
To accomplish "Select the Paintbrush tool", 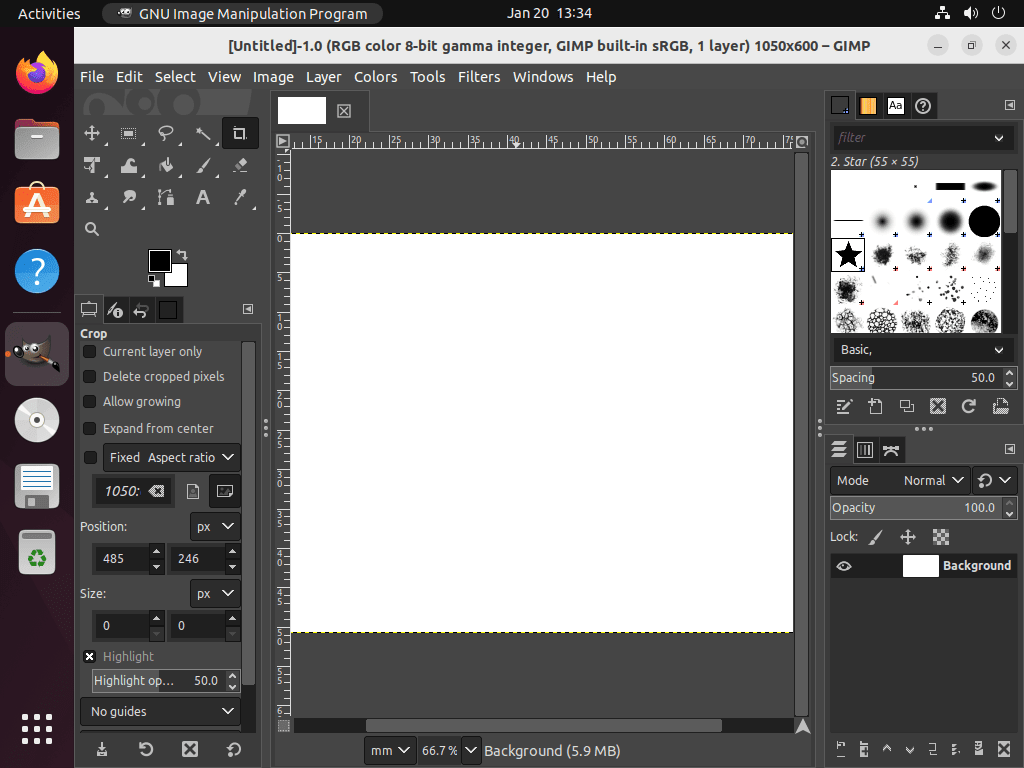I will click(x=203, y=165).
